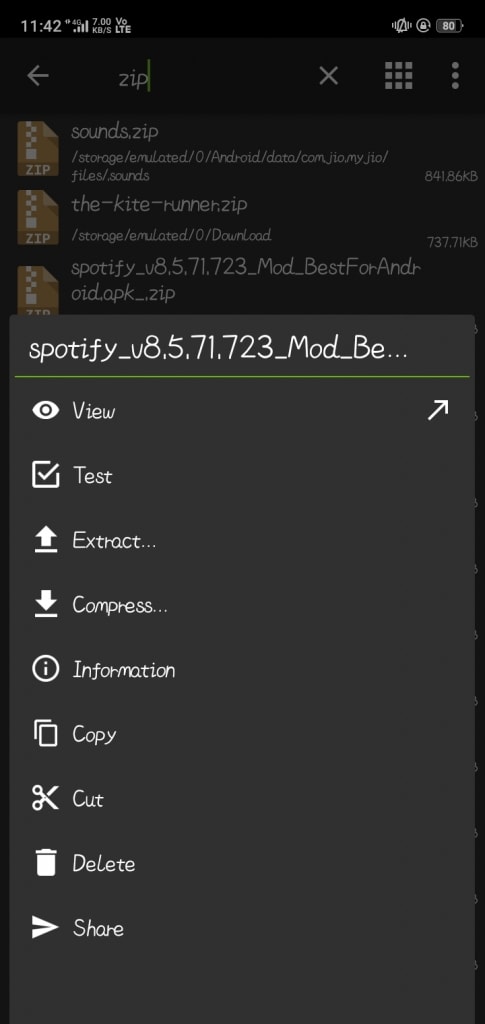Select the Information menu label
485x1024 pixels.
[123, 670]
